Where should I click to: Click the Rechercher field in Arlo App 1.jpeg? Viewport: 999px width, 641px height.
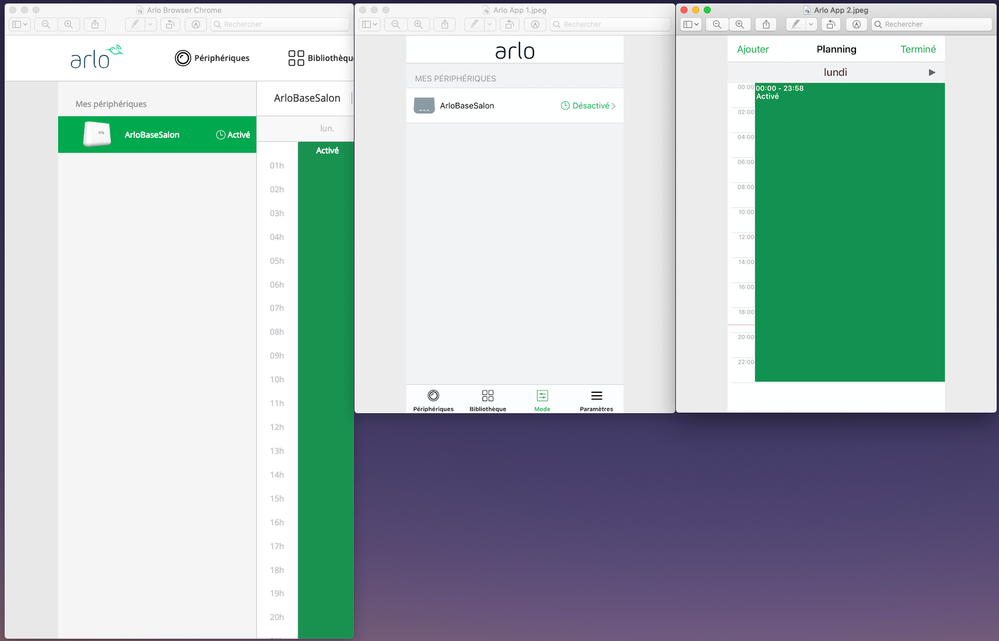pos(610,24)
